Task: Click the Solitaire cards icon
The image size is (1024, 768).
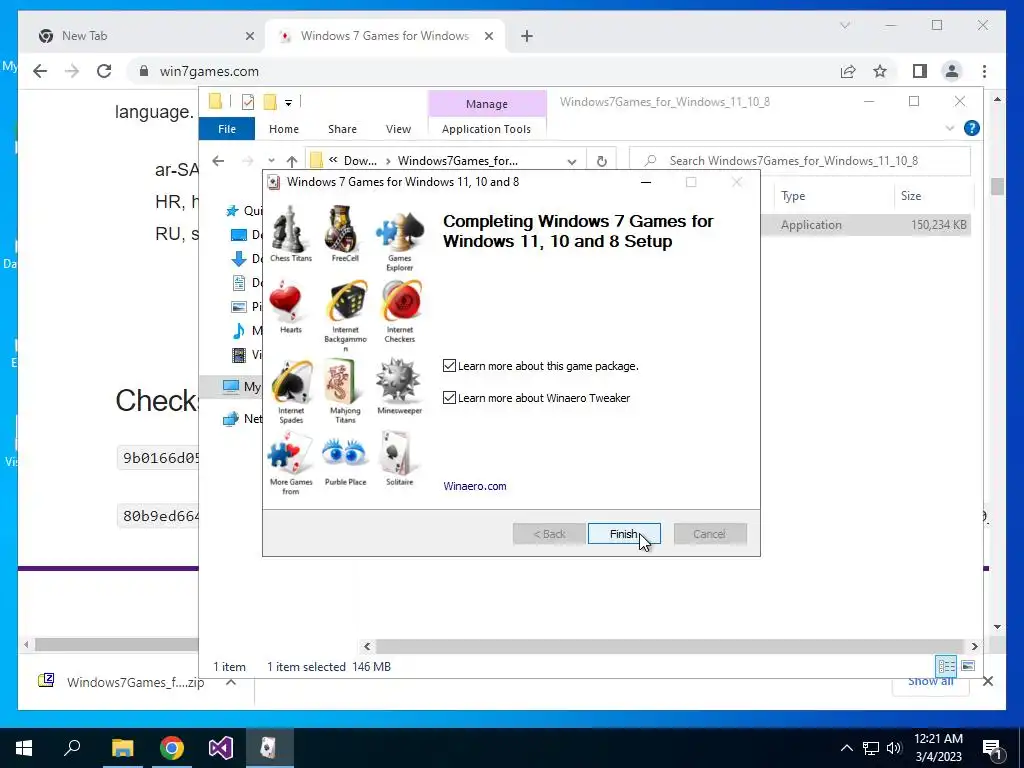Action: 399,453
